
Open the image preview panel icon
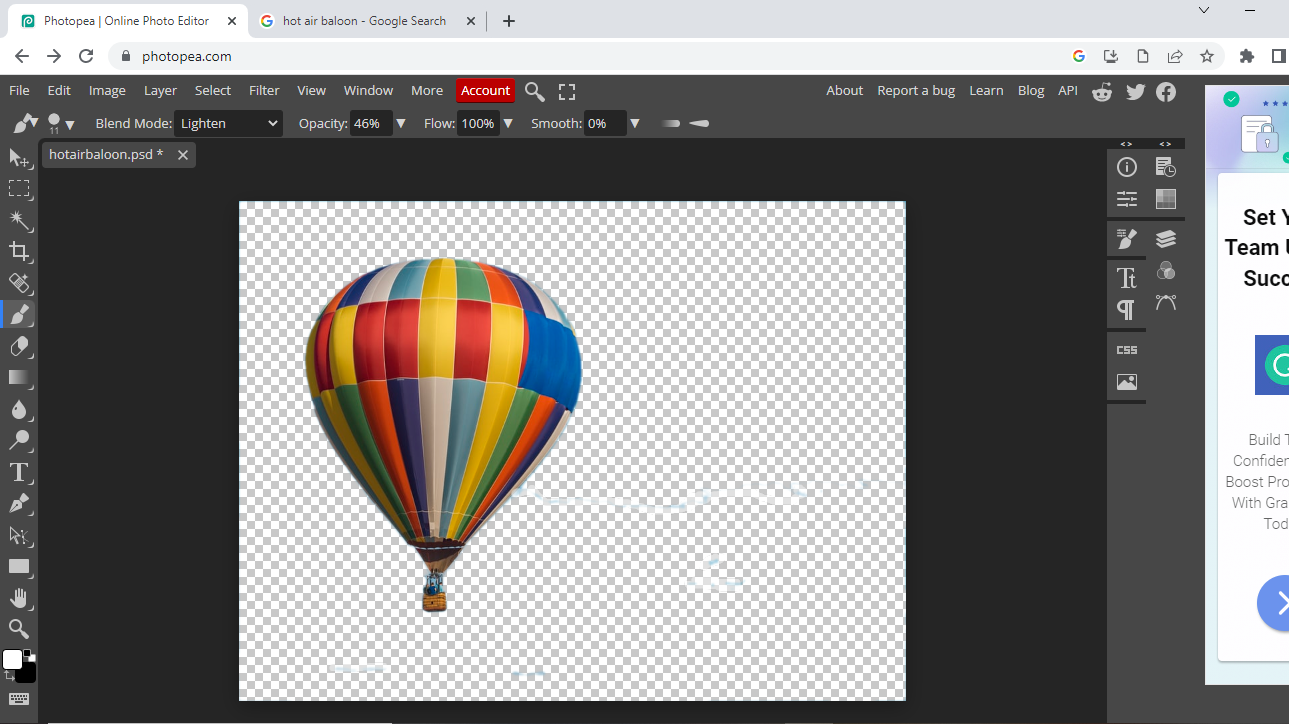pyautogui.click(x=1127, y=382)
